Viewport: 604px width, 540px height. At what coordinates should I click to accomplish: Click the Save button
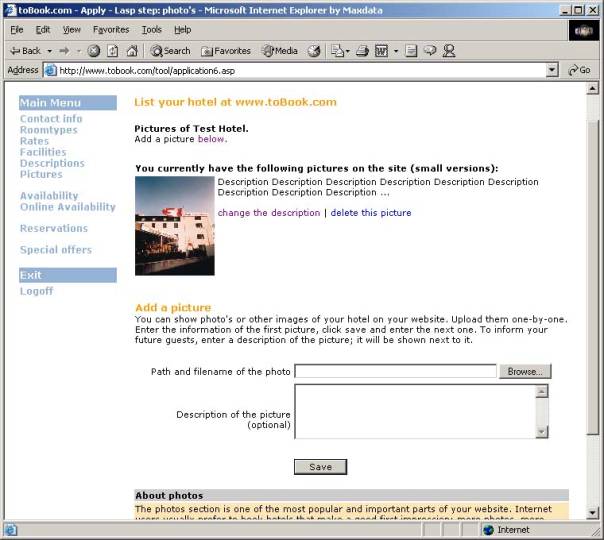[x=320, y=467]
